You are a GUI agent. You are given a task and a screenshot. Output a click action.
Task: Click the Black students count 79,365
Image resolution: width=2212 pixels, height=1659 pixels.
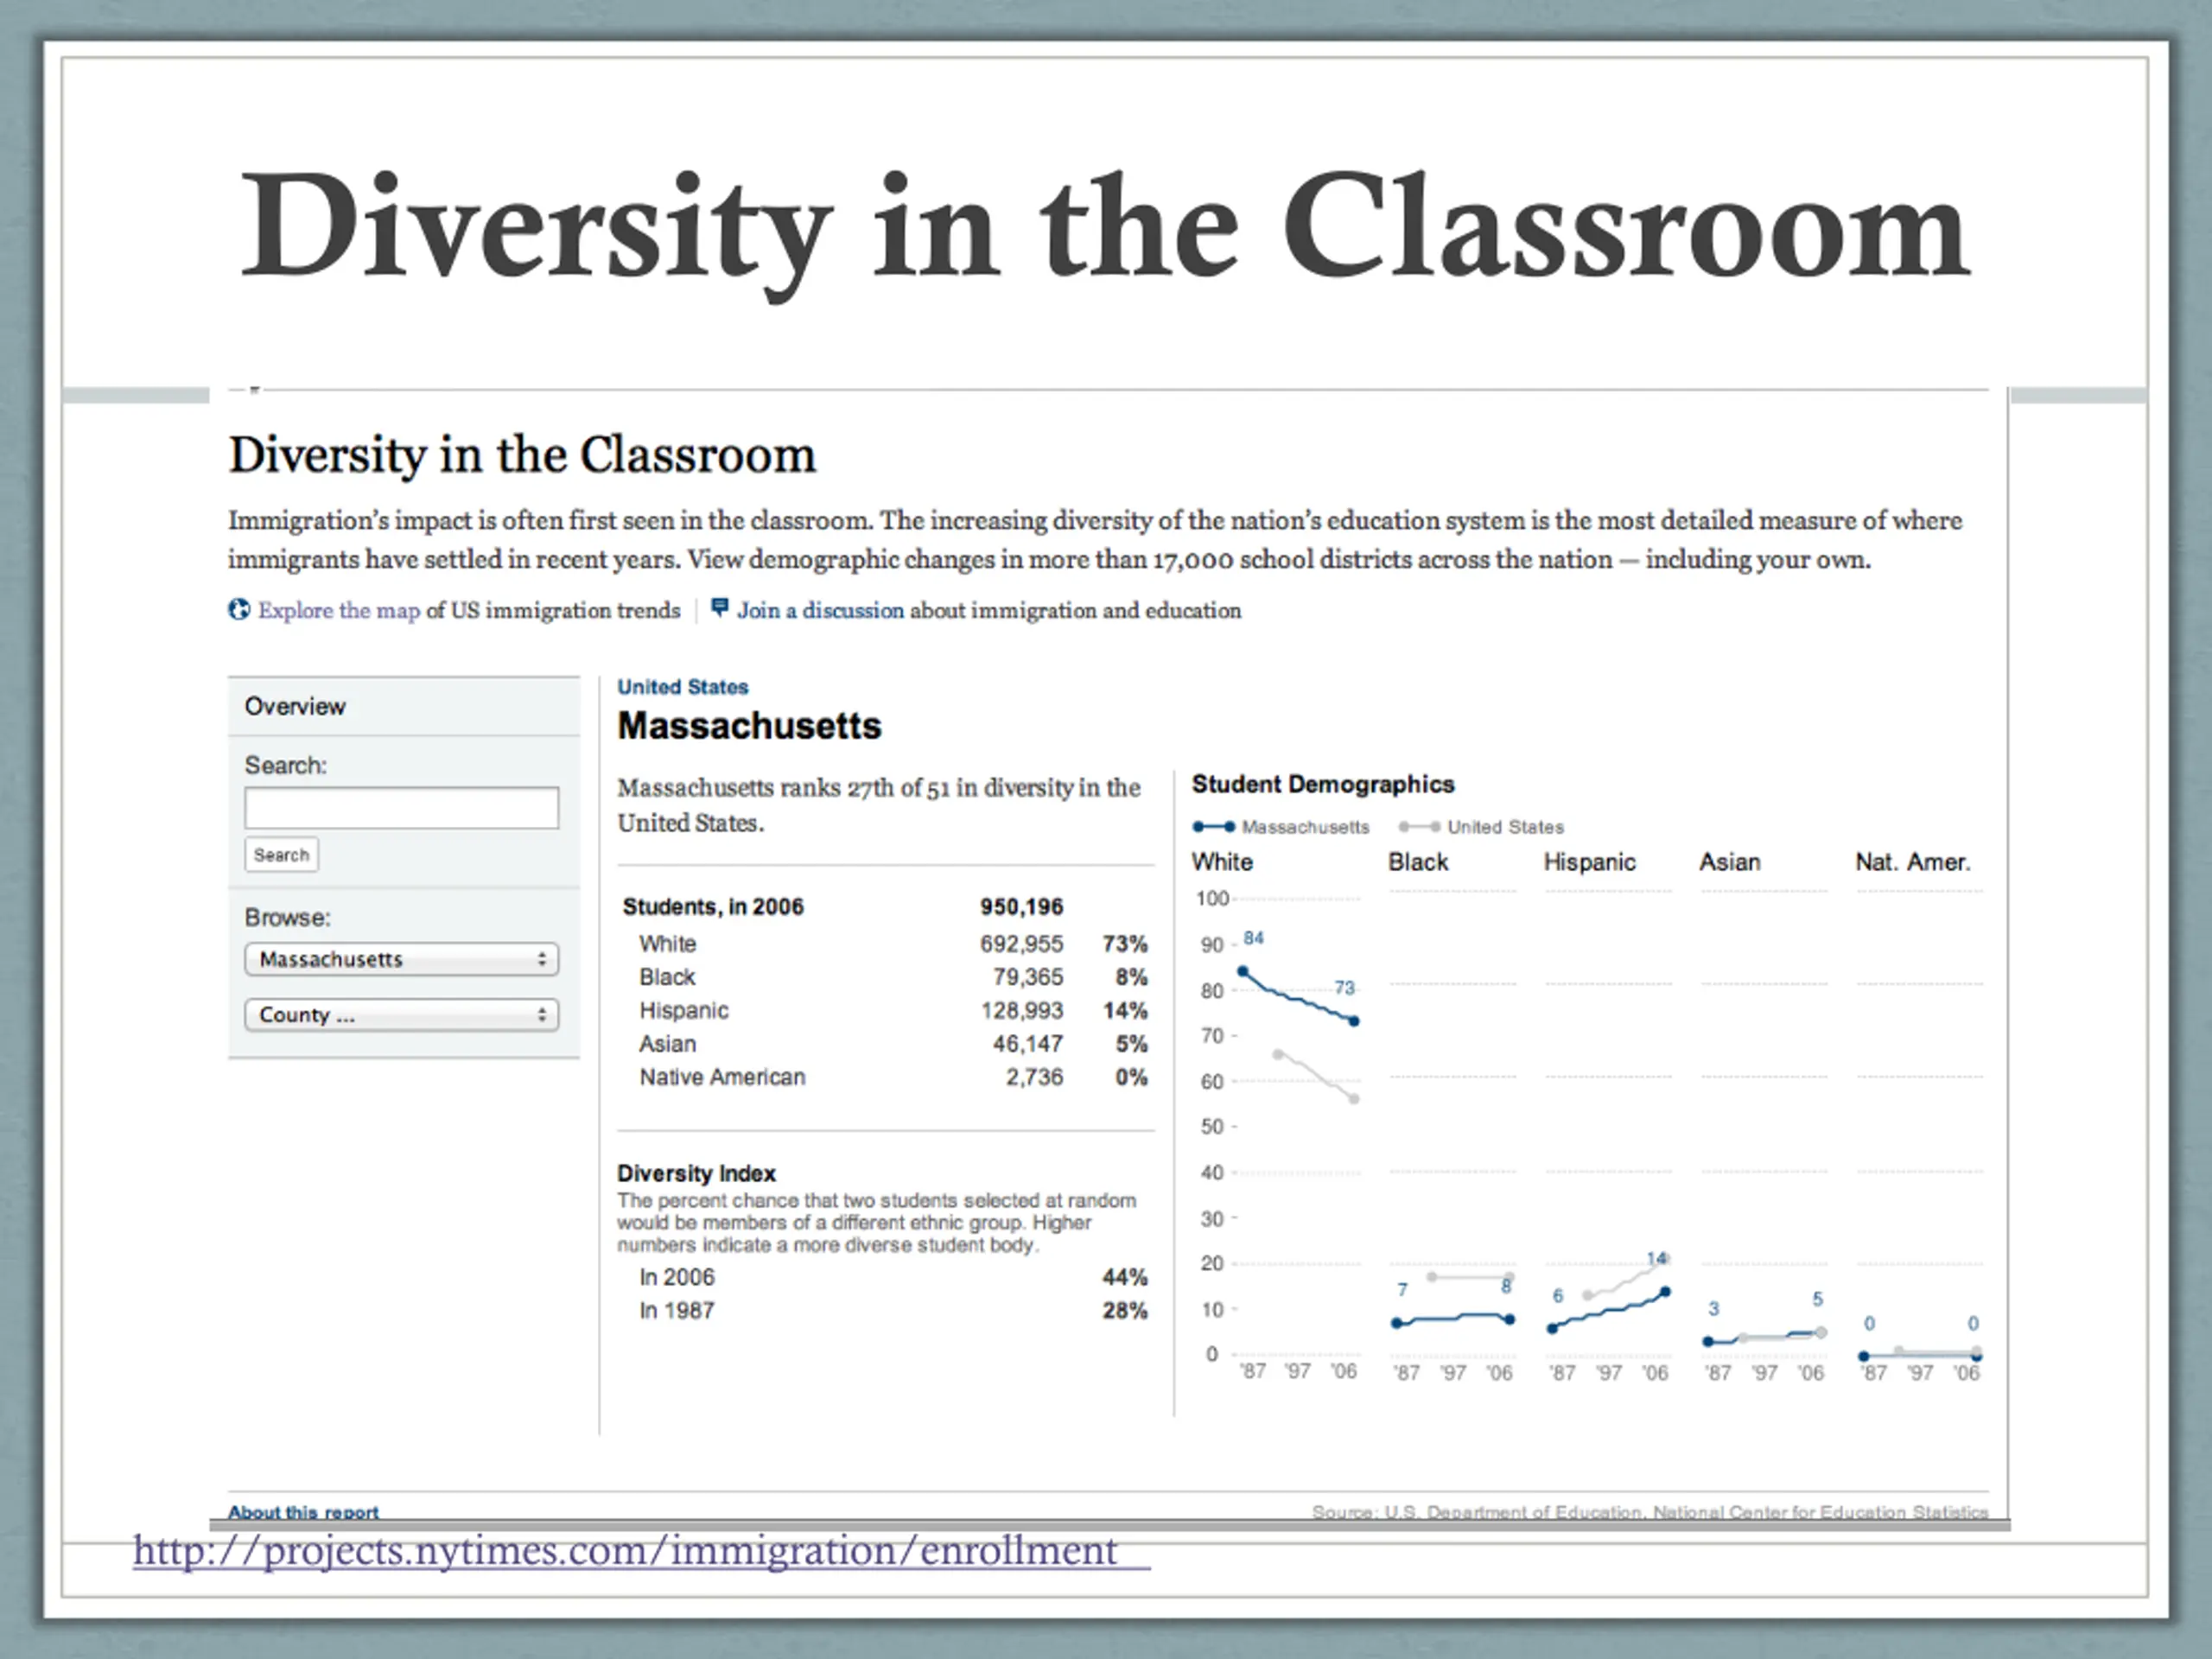pos(1028,977)
